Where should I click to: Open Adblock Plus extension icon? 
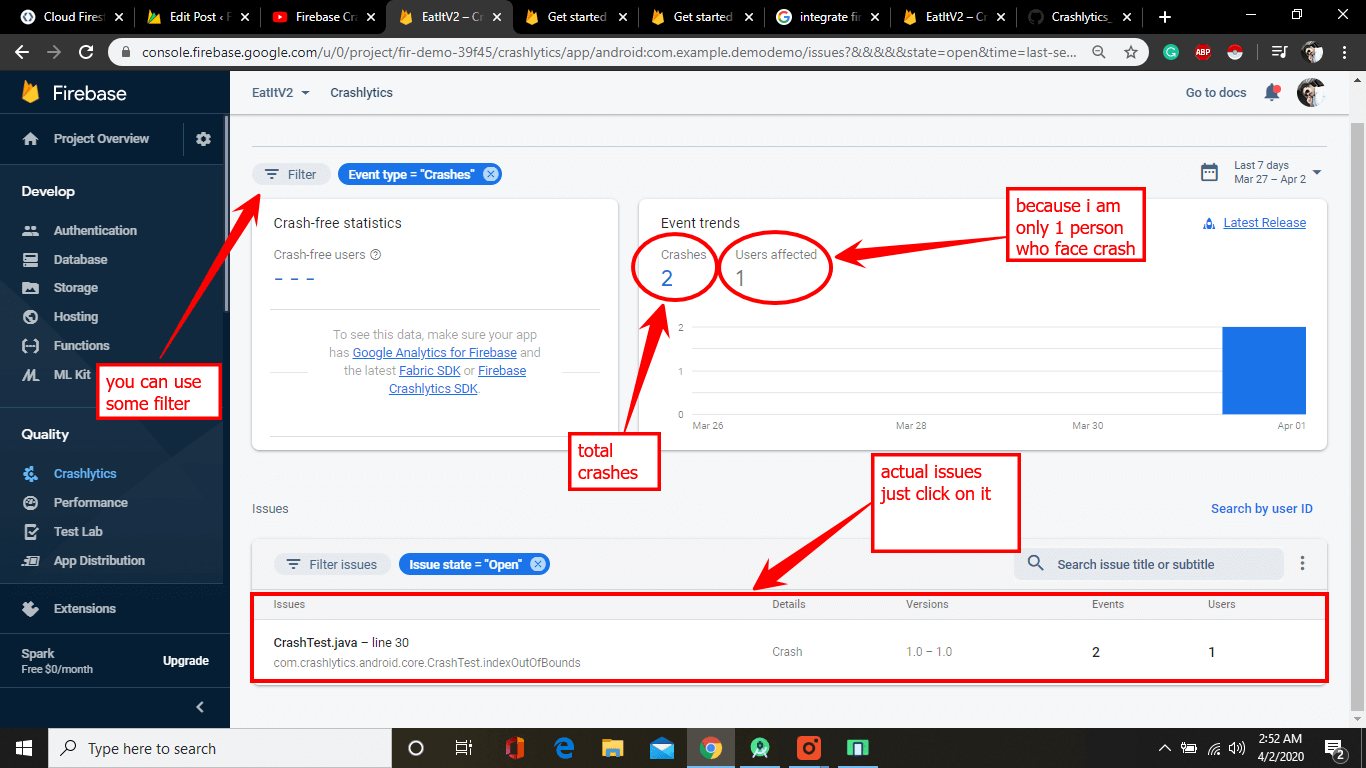point(1203,52)
